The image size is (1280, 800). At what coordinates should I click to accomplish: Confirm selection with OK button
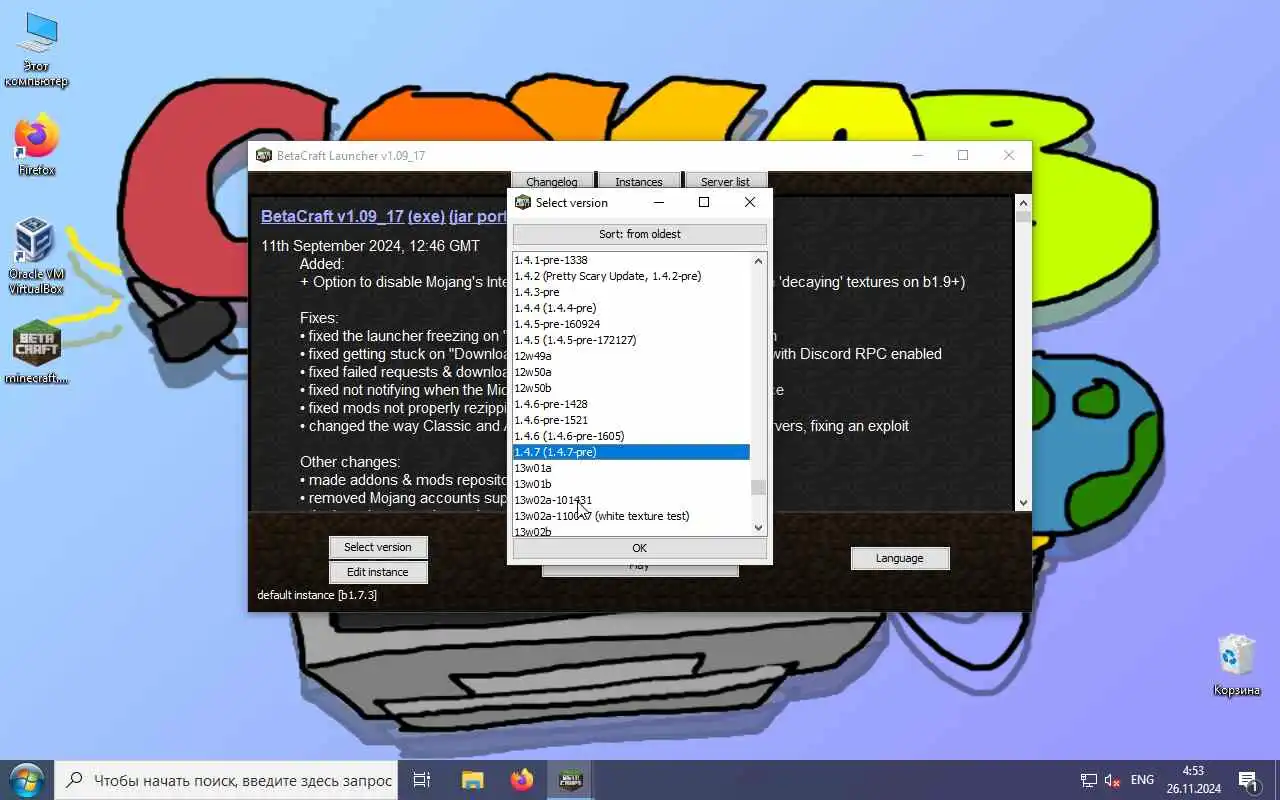640,548
